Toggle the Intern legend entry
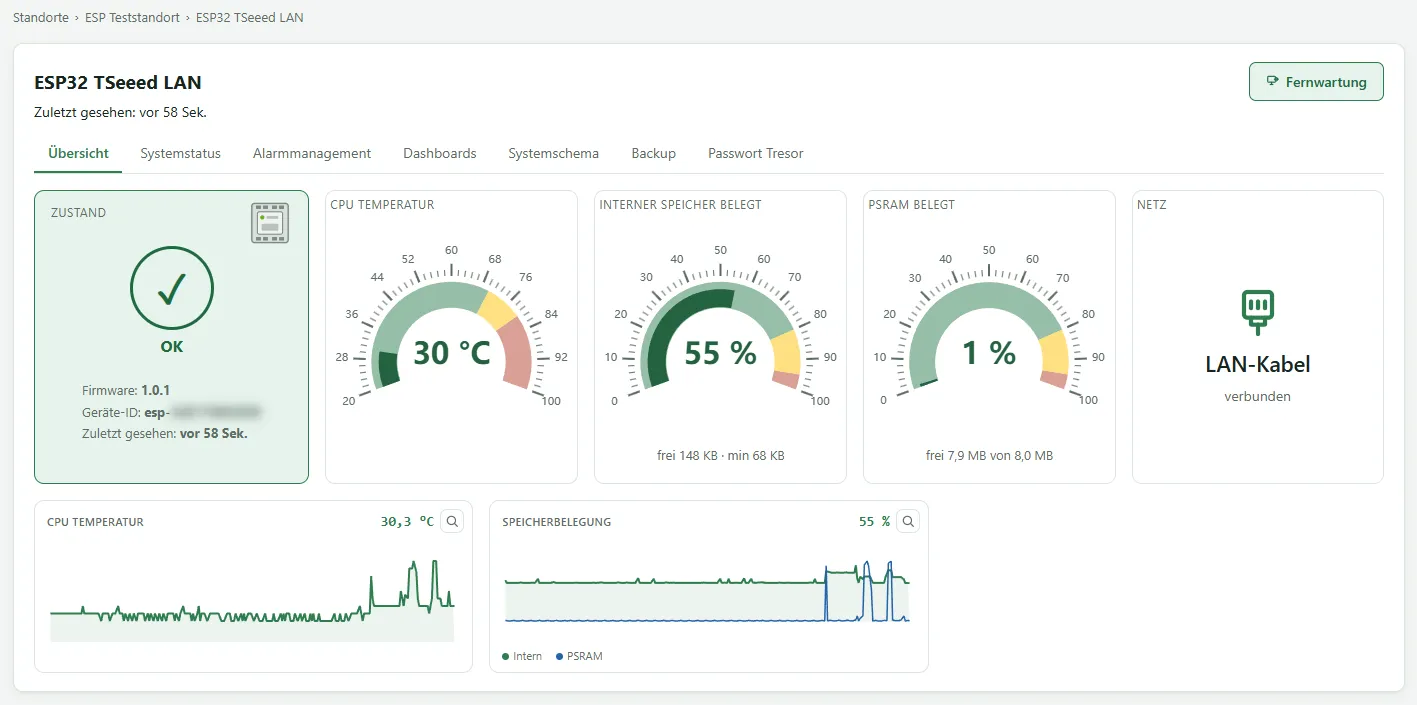Viewport: 1417px width, 705px height. [x=523, y=656]
